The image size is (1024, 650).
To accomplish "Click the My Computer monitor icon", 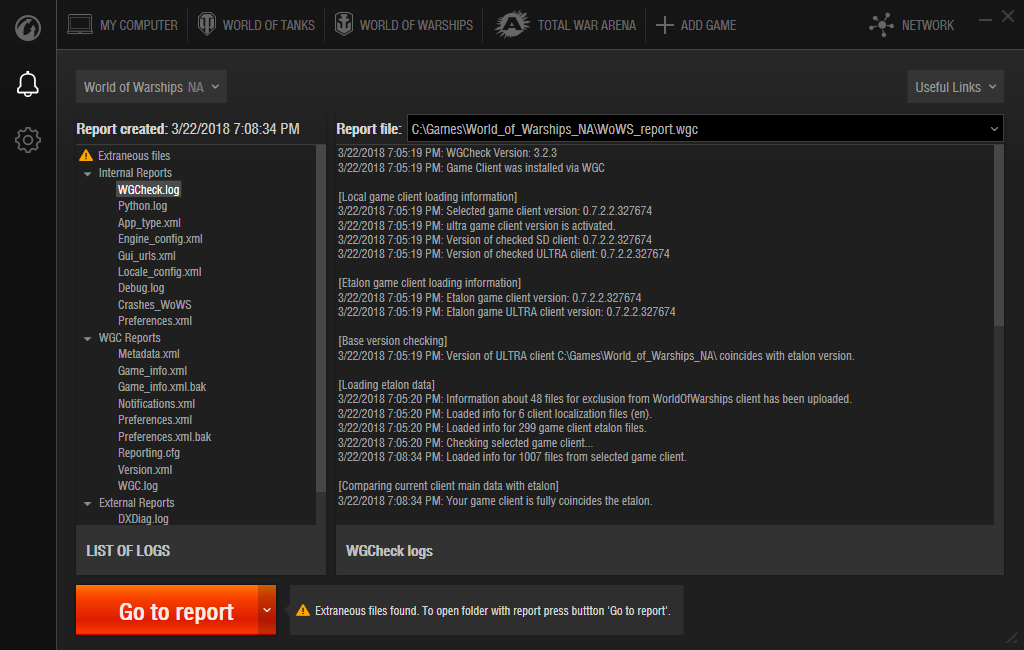I will pos(80,25).
